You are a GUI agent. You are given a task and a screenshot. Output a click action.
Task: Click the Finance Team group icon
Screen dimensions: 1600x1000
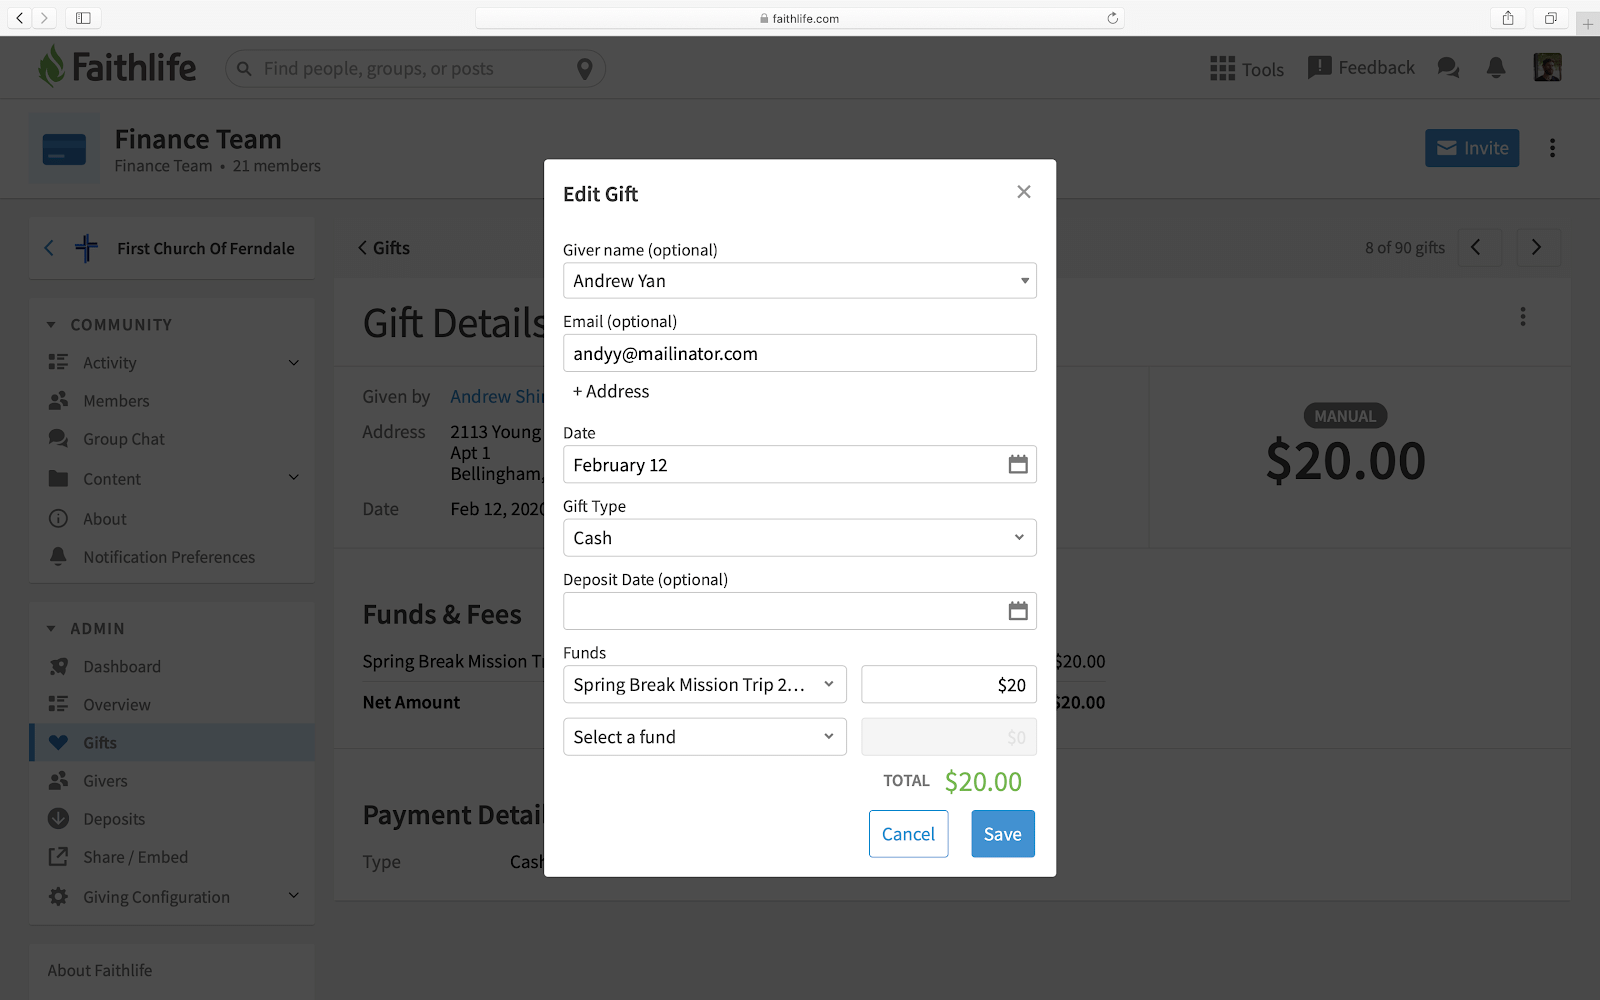coord(64,148)
